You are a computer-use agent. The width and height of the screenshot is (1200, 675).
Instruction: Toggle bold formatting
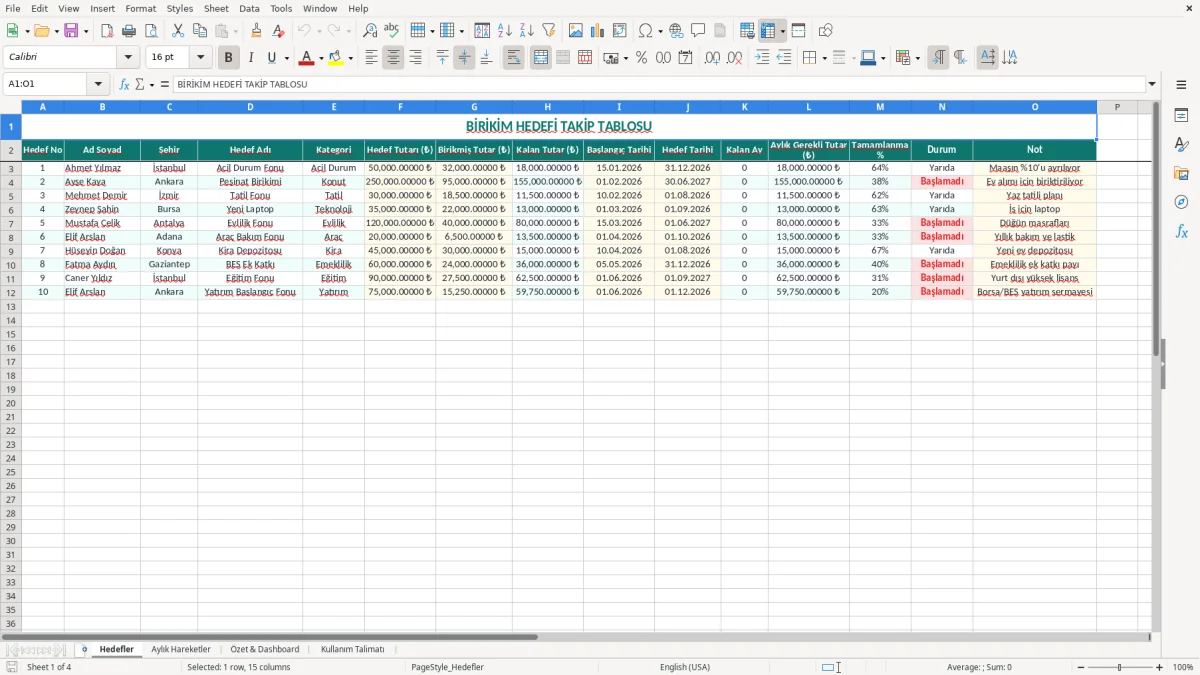228,58
